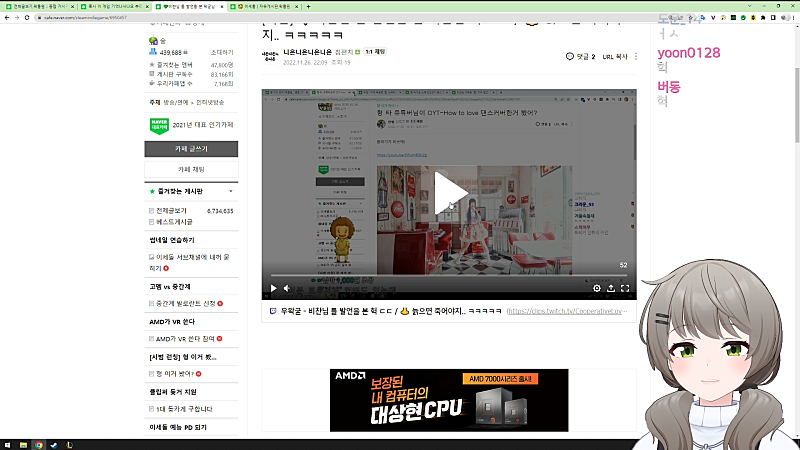Click the small play icon in video controls
This screenshot has width=800, height=450.
[x=273, y=288]
